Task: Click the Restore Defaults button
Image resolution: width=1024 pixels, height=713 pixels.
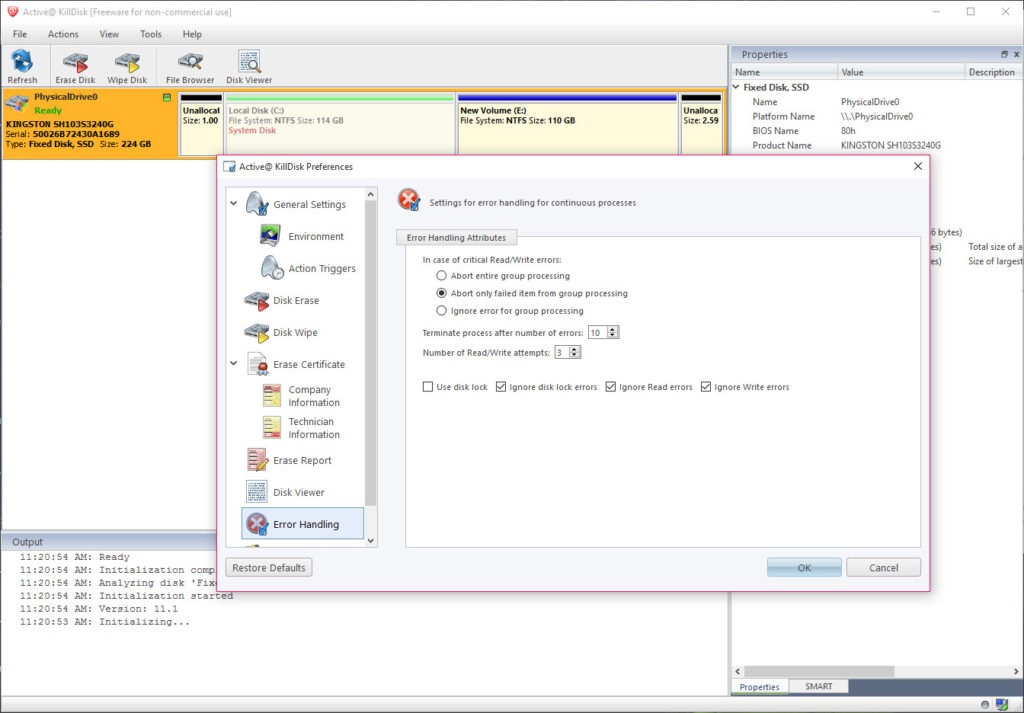Action: 269,567
